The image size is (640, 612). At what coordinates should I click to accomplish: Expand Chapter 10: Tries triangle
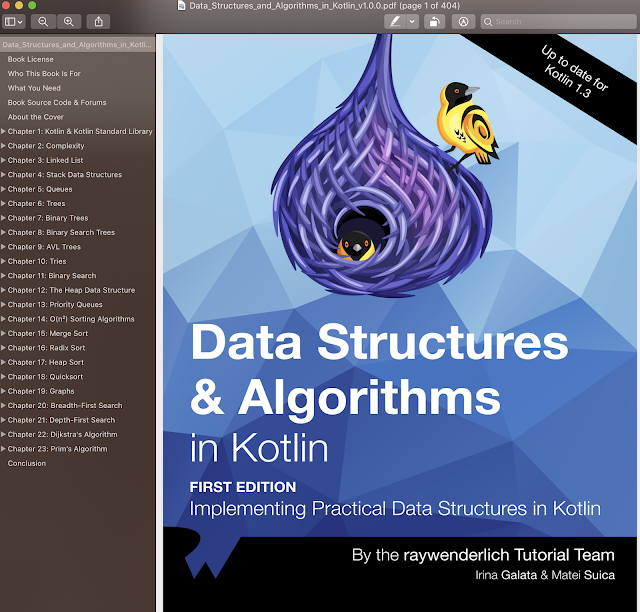pos(3,261)
